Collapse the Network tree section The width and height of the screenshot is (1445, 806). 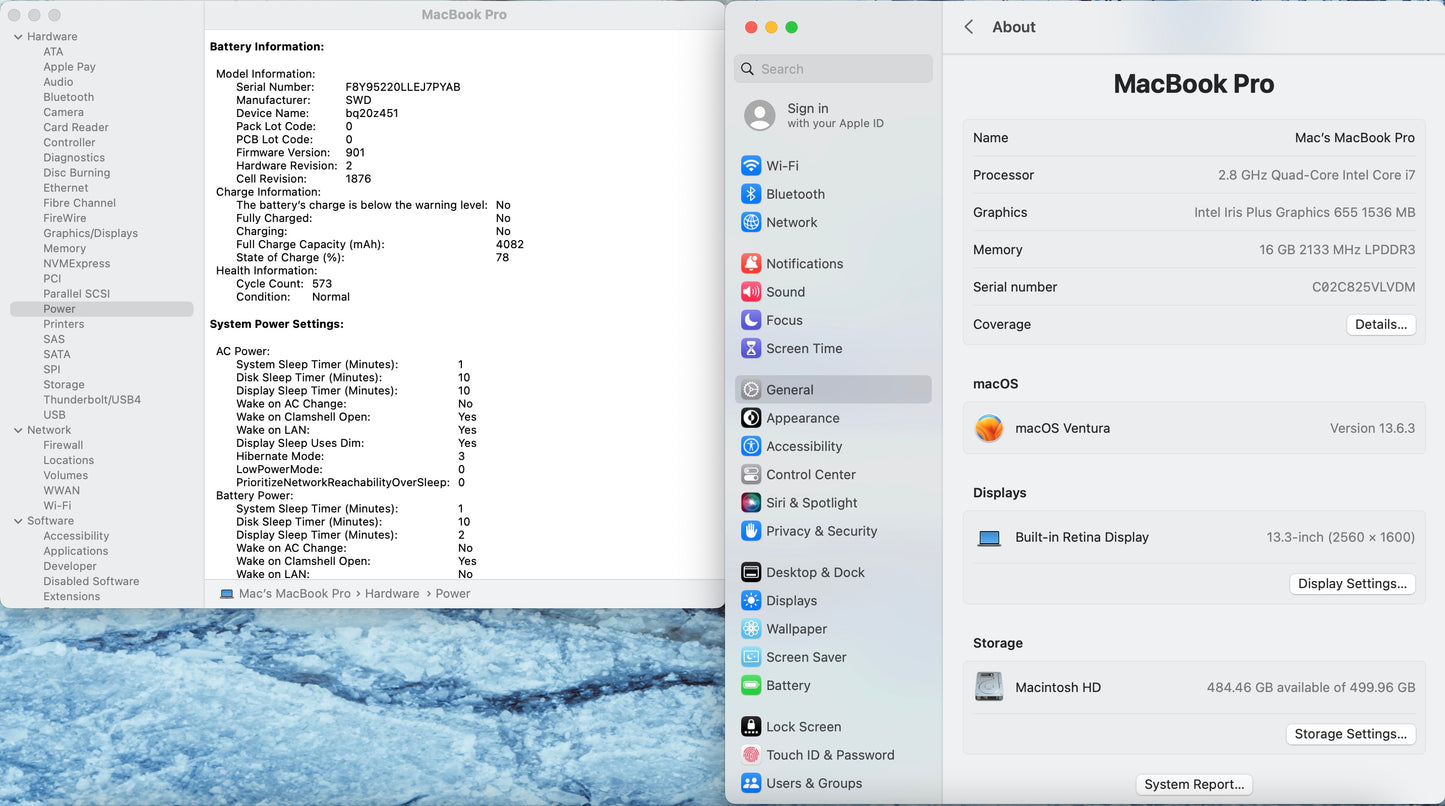coord(18,430)
